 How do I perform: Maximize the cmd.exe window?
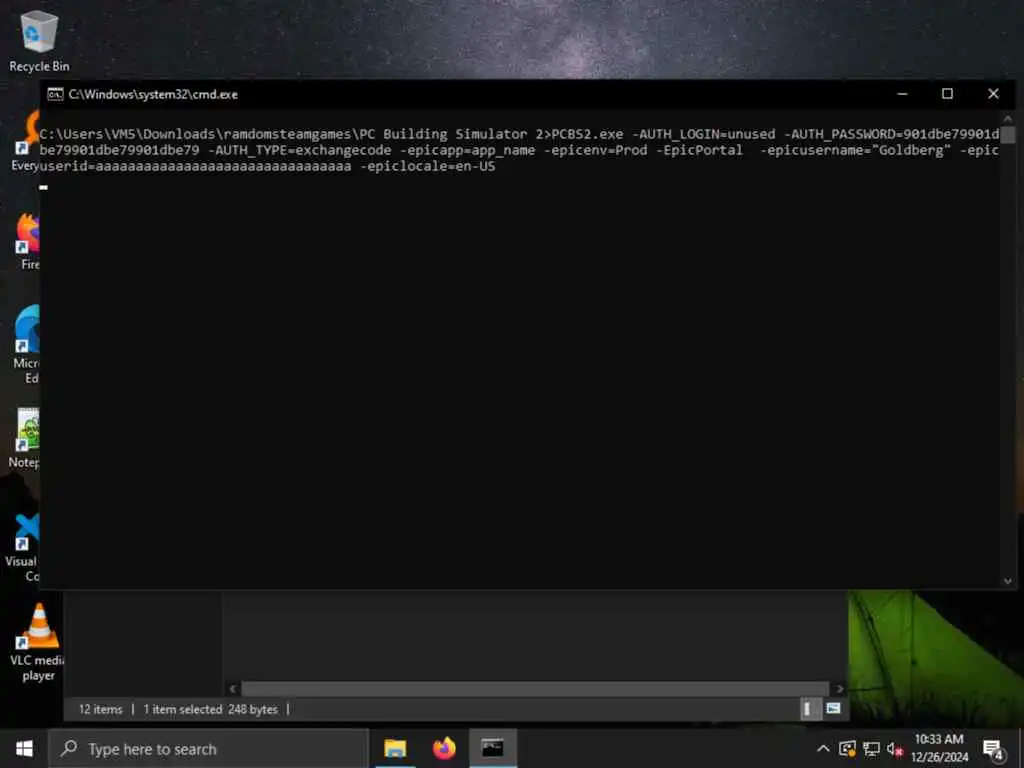948,94
